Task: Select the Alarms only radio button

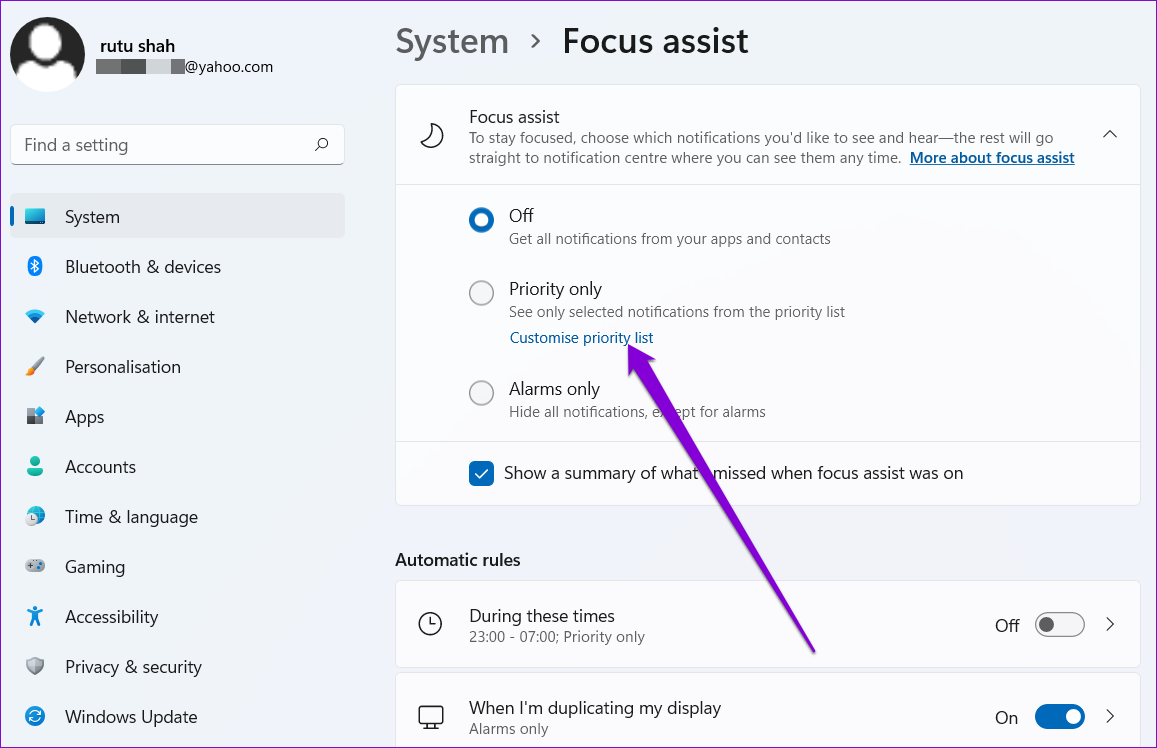Action: coord(481,392)
